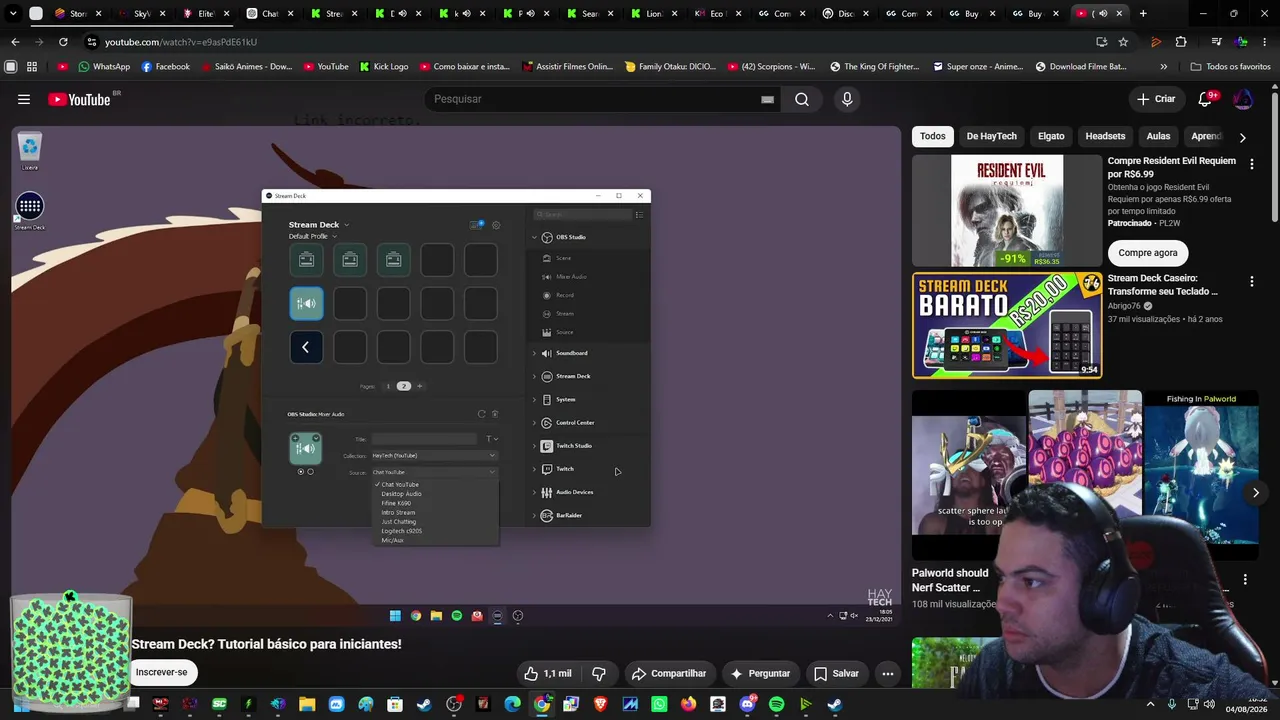Open WhatsApp from the Windows taskbar

tap(659, 704)
